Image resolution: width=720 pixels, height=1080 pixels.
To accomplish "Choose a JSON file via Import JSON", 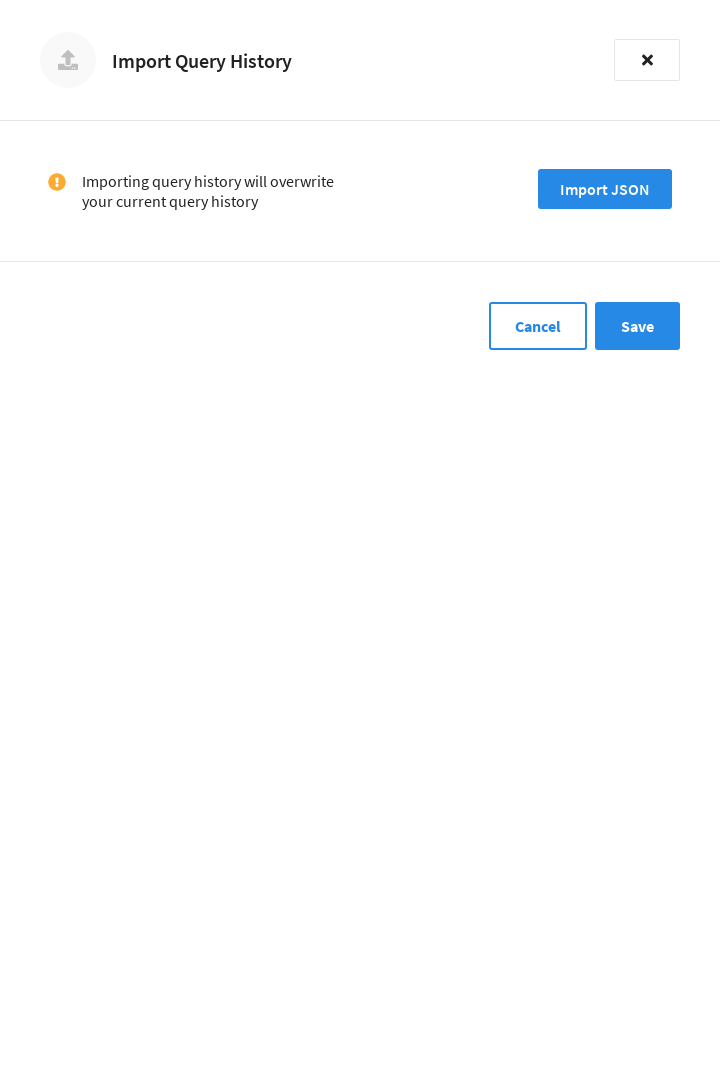I will pos(605,189).
